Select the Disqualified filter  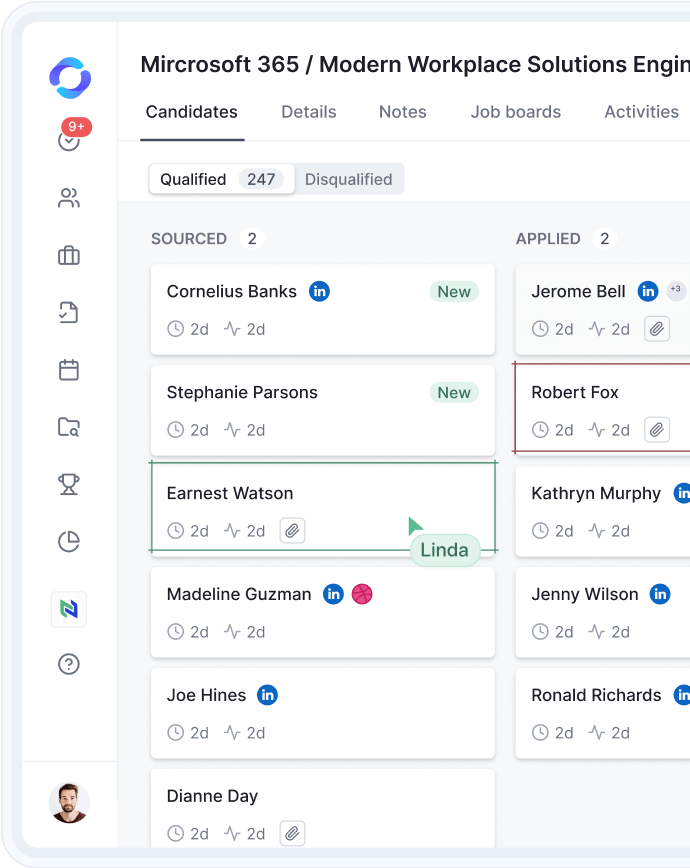[349, 179]
